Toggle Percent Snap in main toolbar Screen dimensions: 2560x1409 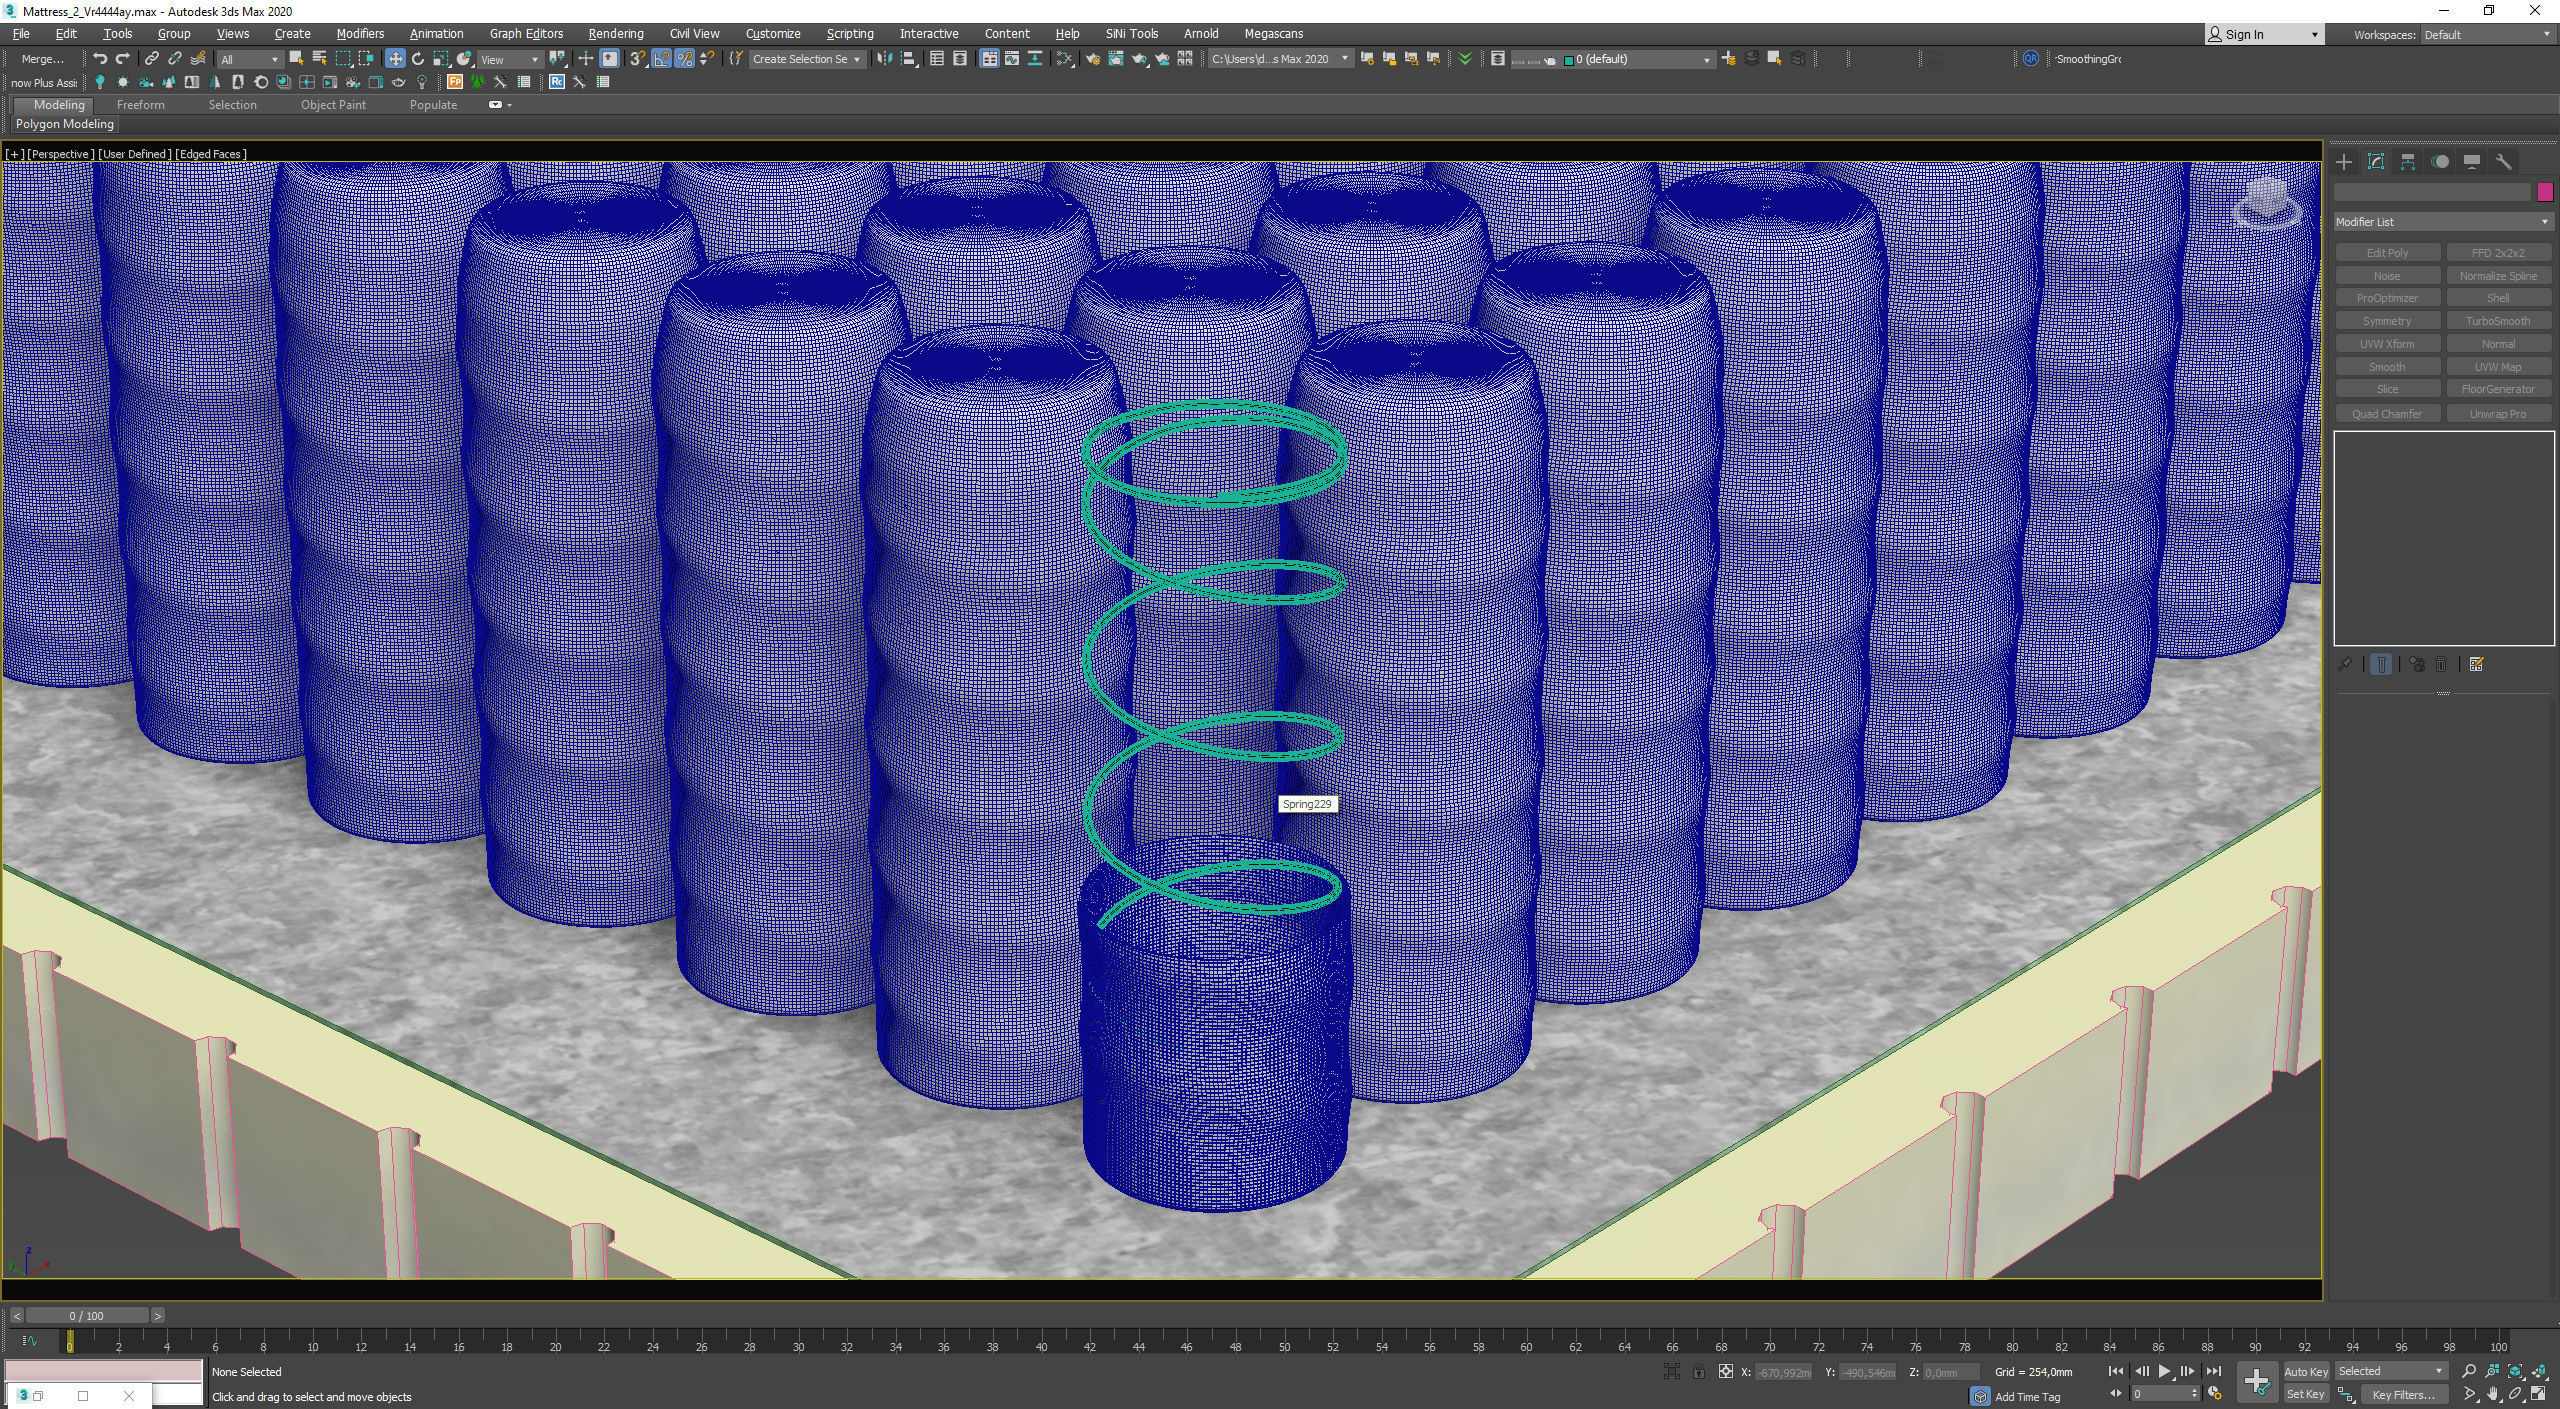(684, 59)
